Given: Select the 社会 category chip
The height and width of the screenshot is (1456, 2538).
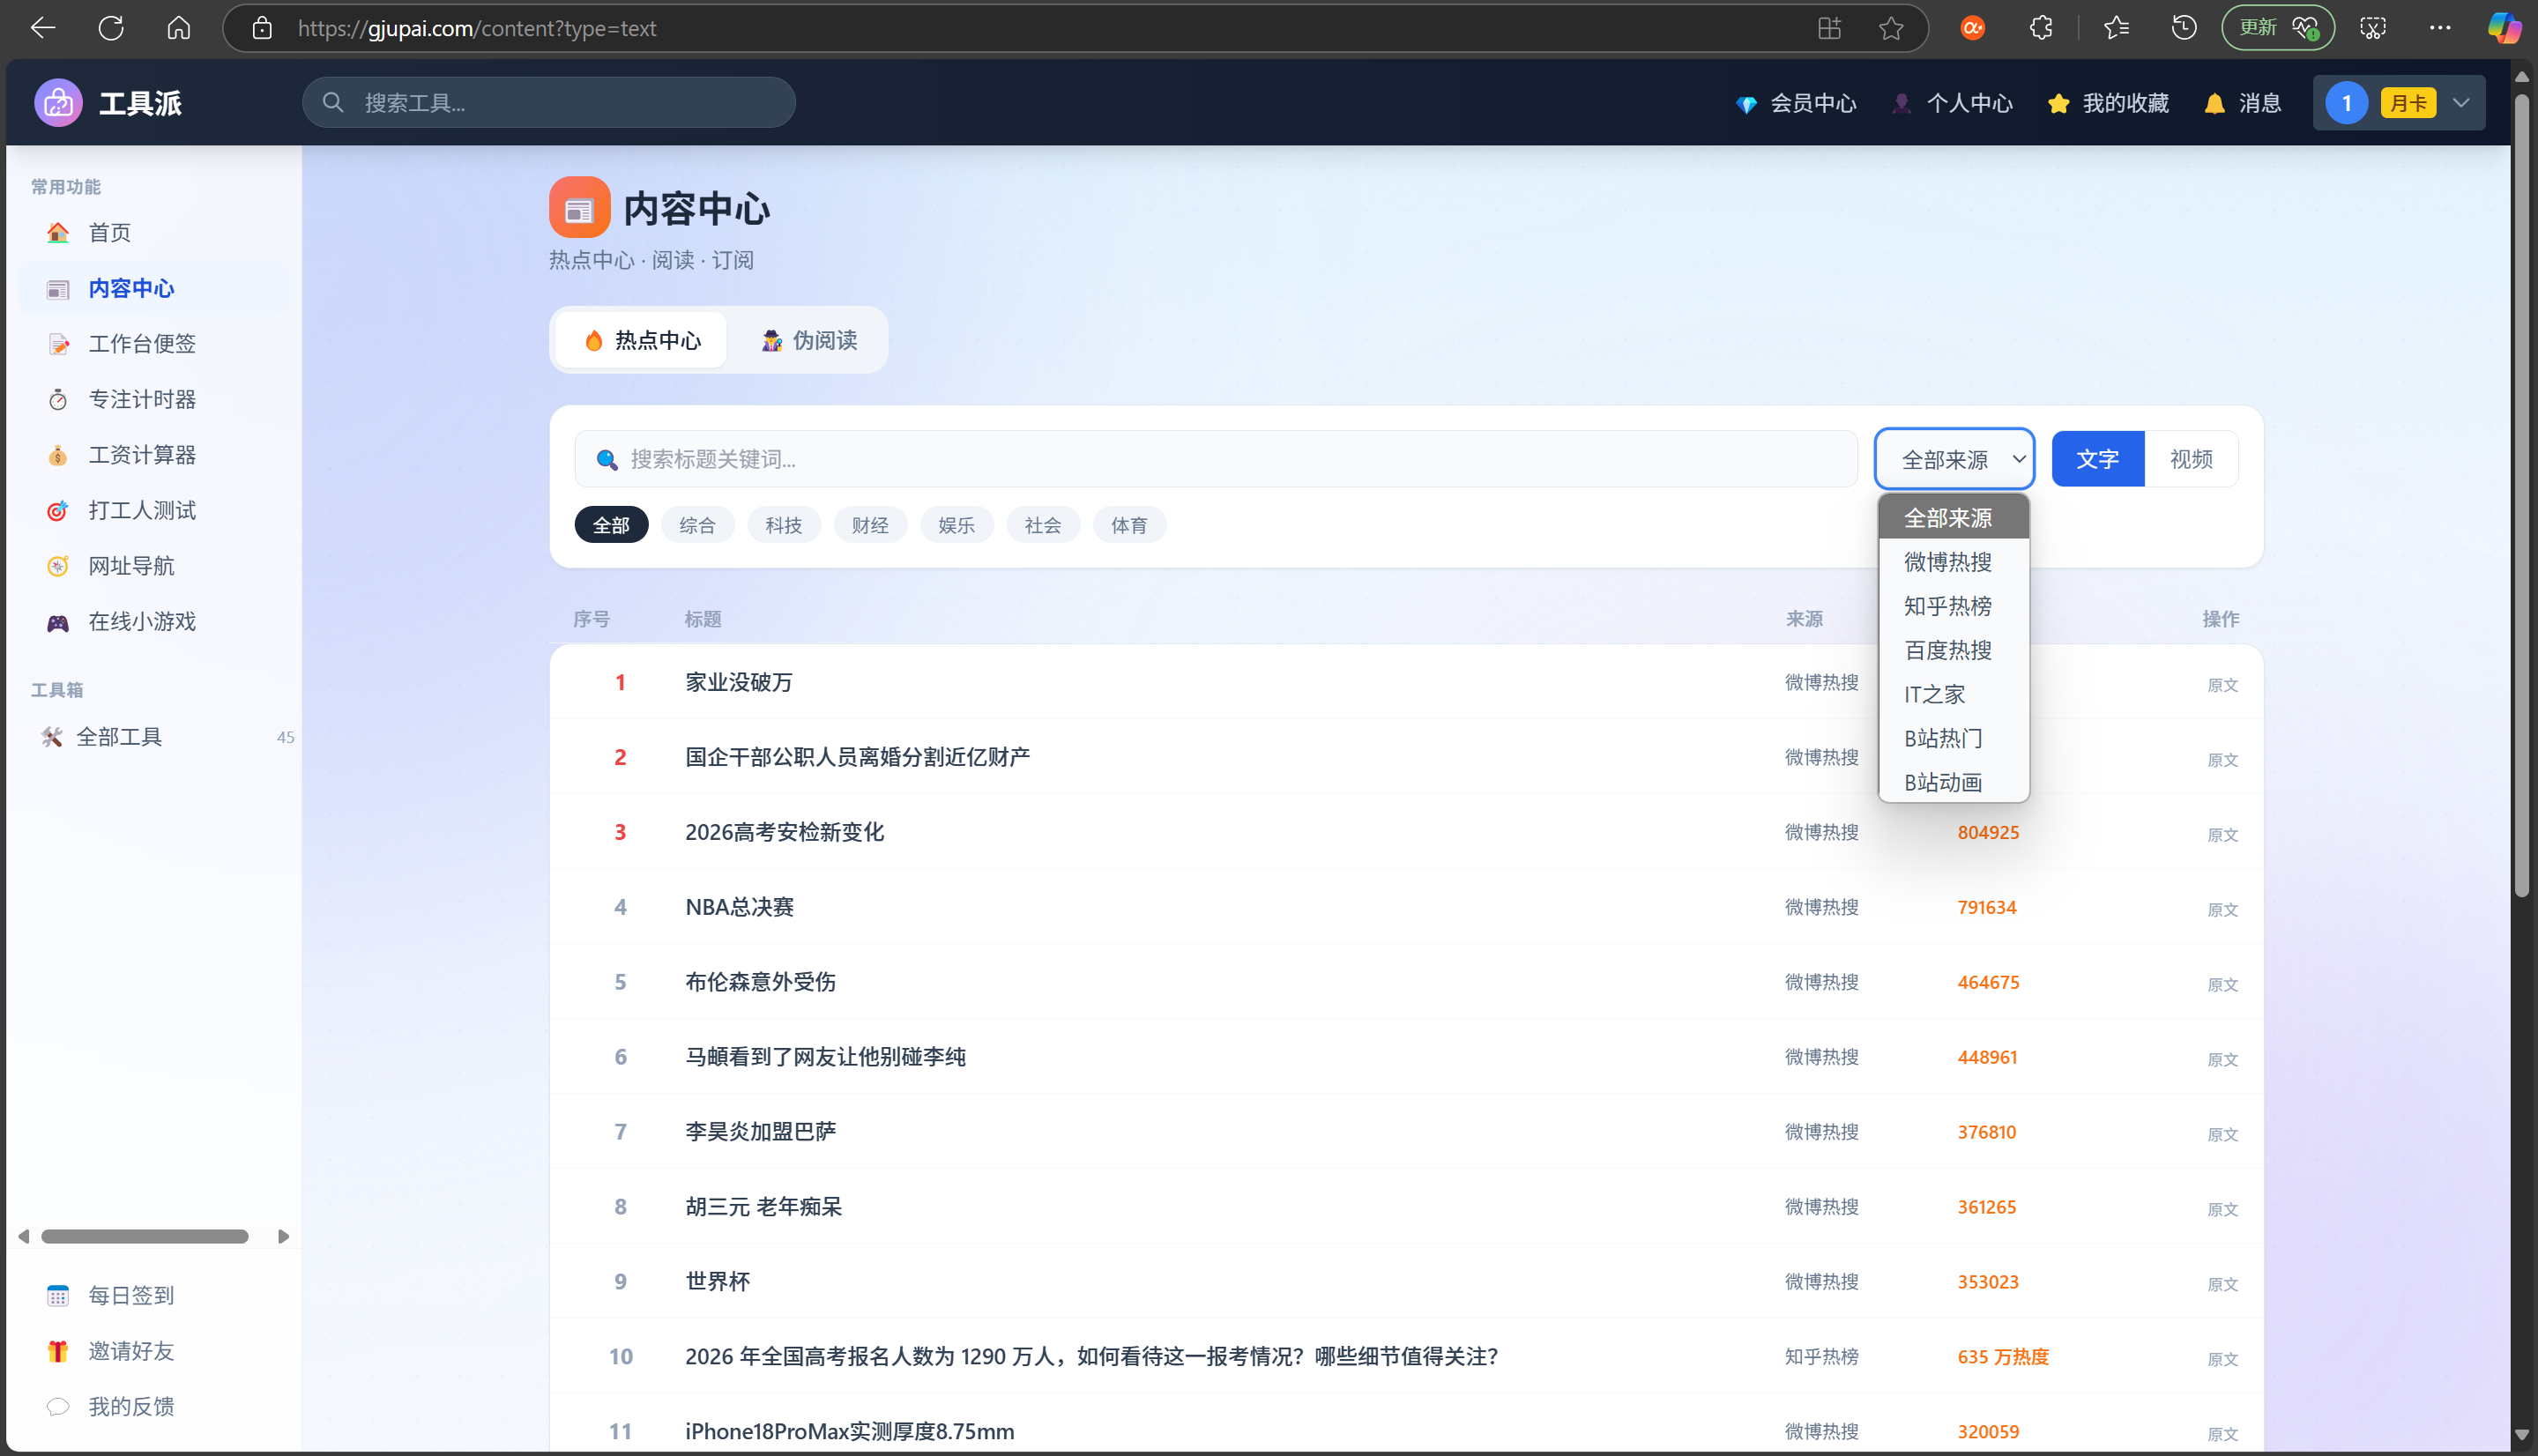Looking at the screenshot, I should tap(1043, 525).
